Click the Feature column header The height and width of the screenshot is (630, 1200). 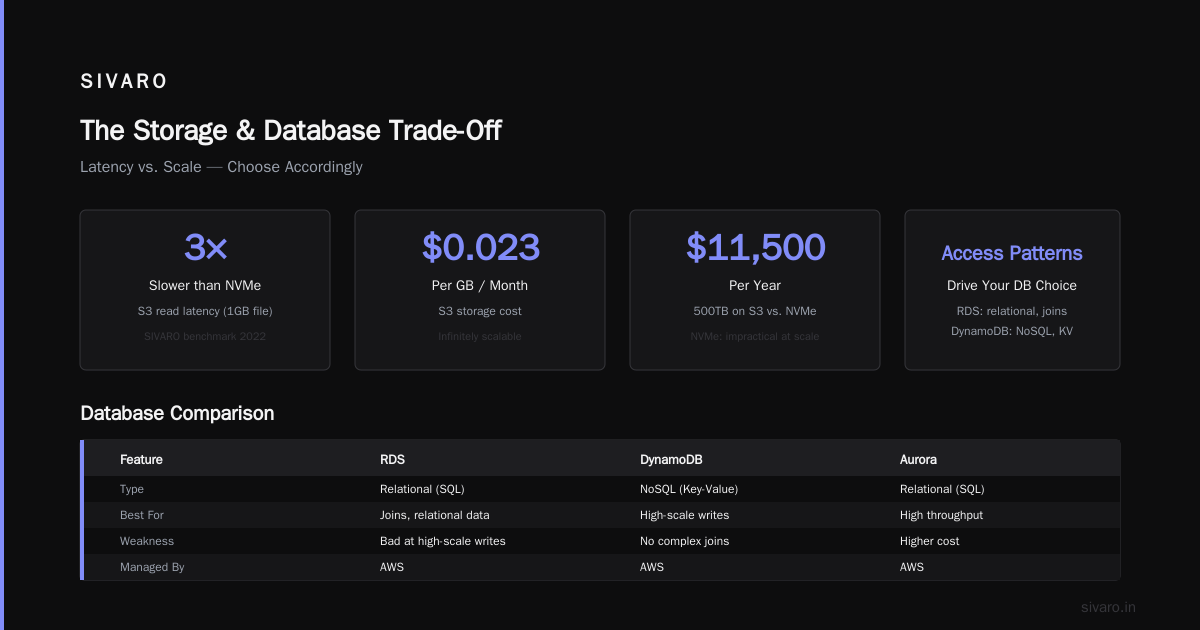141,459
